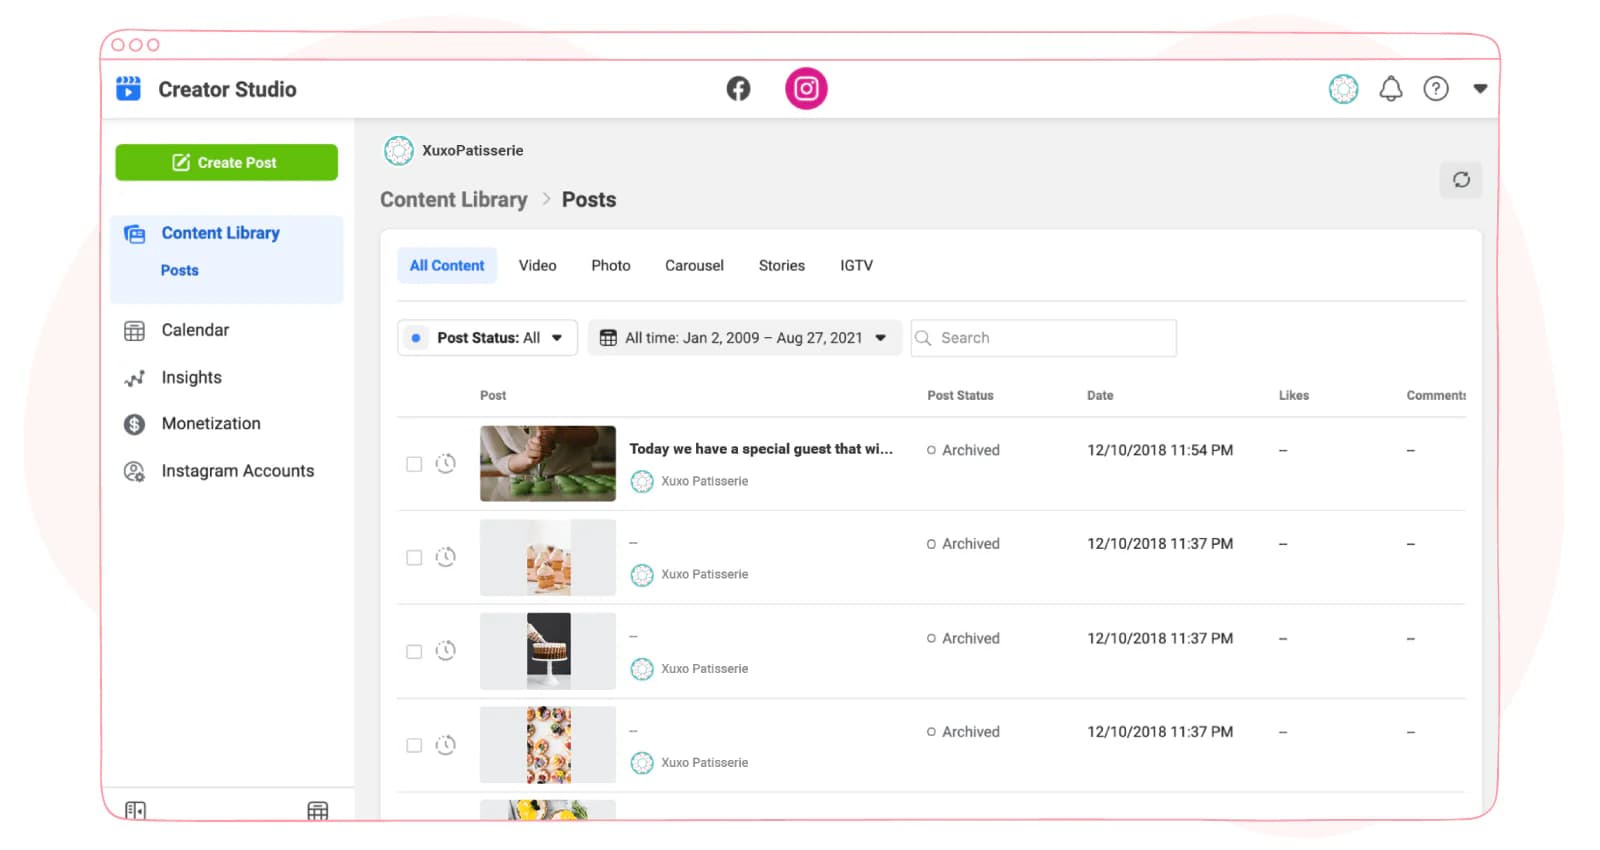The height and width of the screenshot is (850, 1600).
Task: Open the green macarons post thumbnail
Action: click(x=548, y=464)
